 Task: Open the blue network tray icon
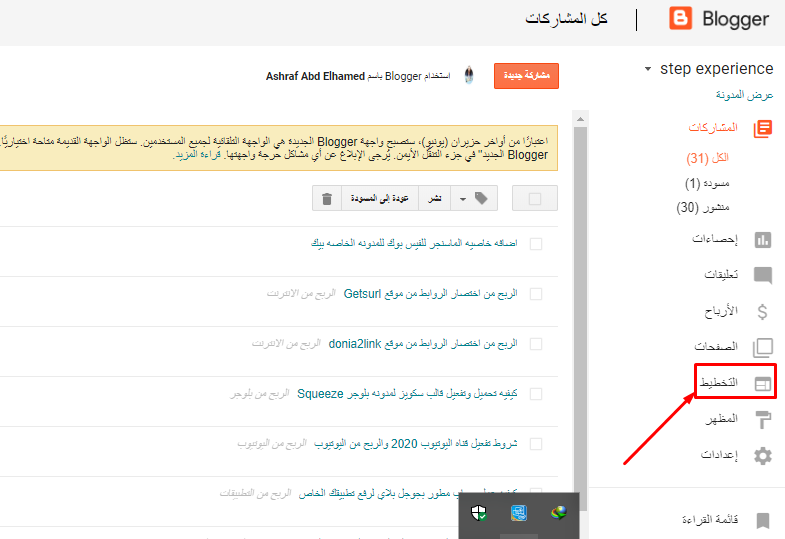pyautogui.click(x=519, y=512)
